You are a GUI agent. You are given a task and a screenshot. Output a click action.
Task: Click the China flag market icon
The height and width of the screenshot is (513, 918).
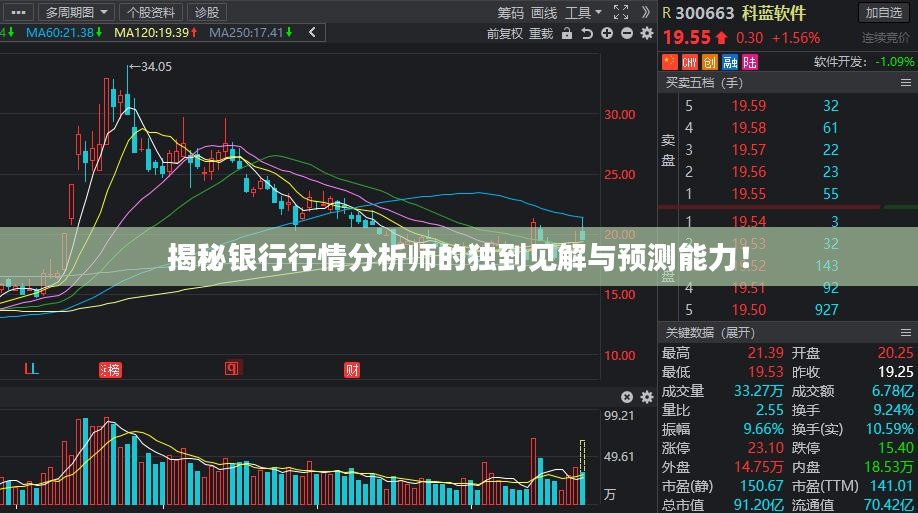click(670, 61)
